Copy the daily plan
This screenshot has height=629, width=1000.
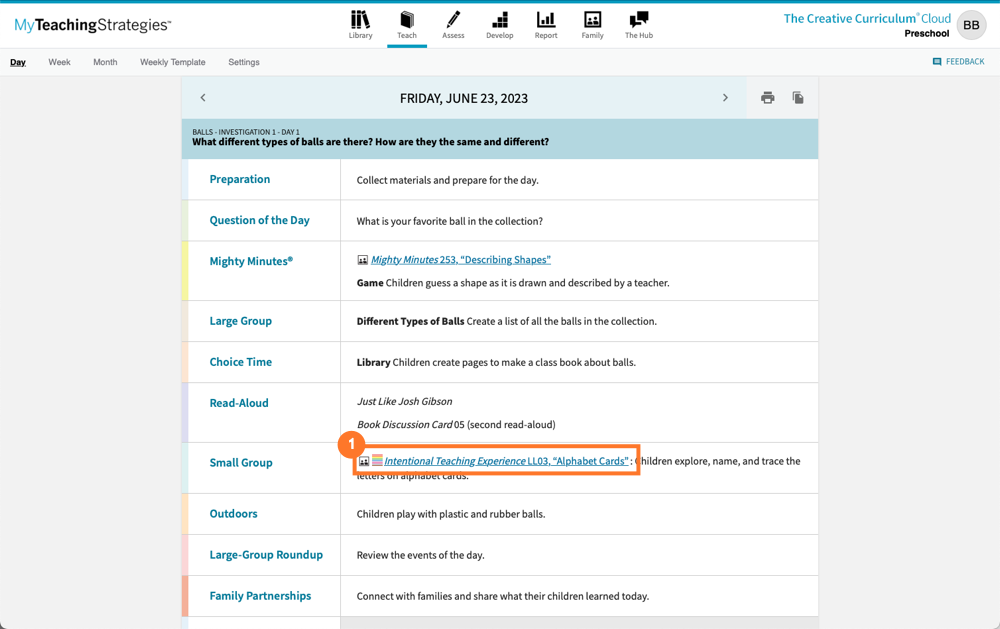tap(797, 97)
